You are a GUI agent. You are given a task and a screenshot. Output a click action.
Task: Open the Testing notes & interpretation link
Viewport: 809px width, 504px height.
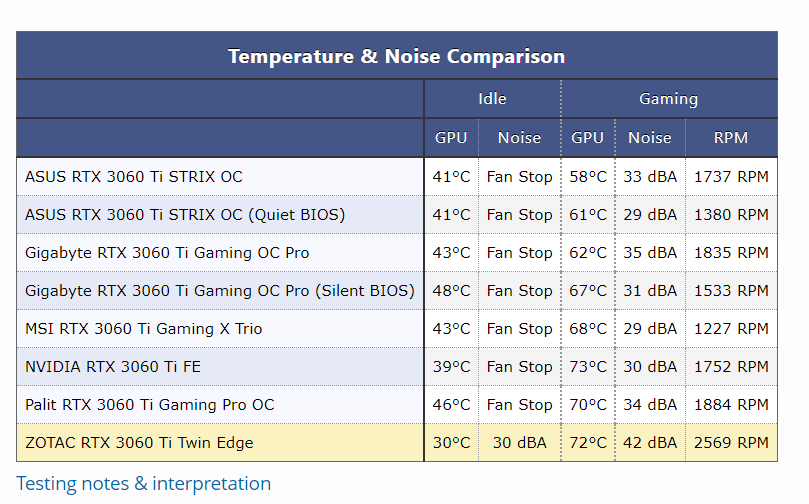pos(143,484)
